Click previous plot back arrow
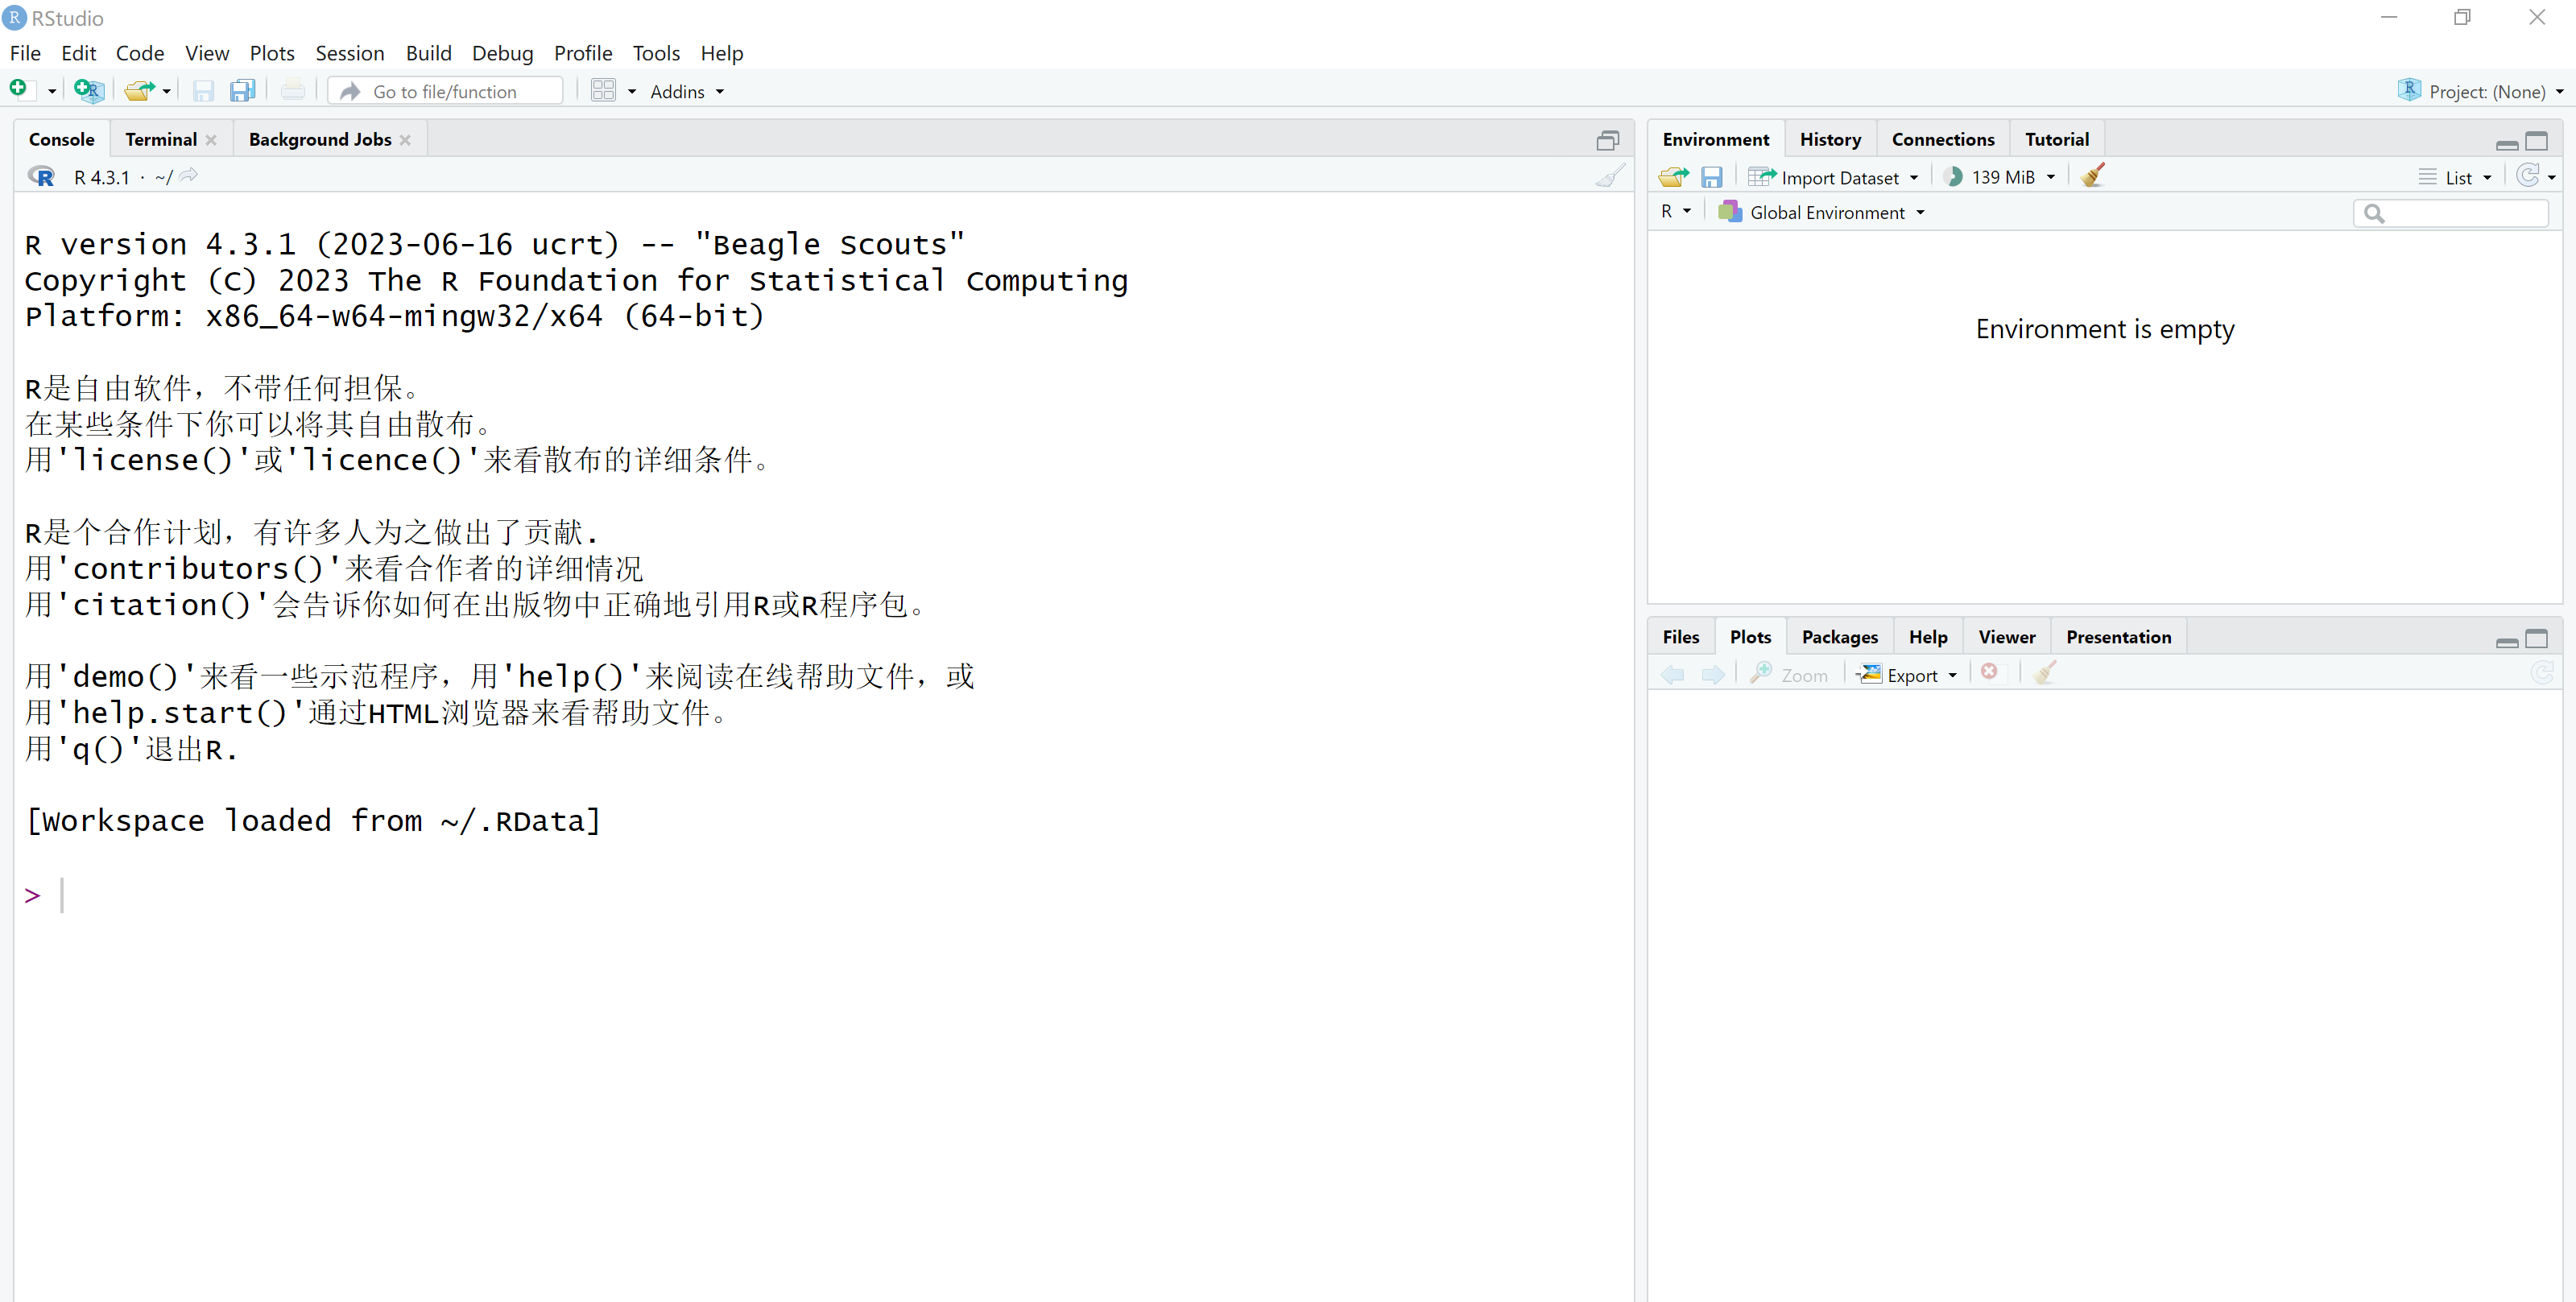 tap(1672, 675)
